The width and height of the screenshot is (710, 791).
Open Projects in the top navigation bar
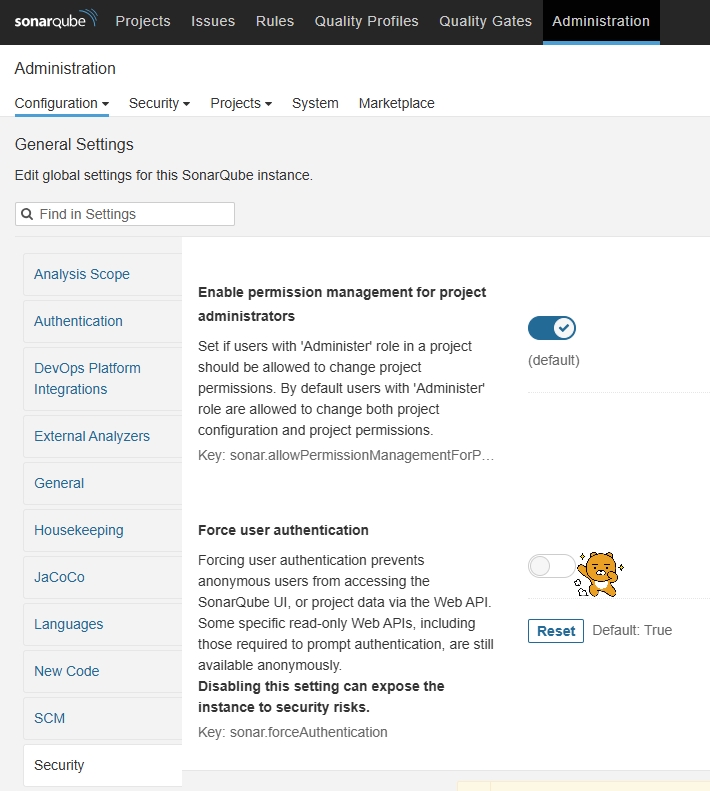coord(143,21)
